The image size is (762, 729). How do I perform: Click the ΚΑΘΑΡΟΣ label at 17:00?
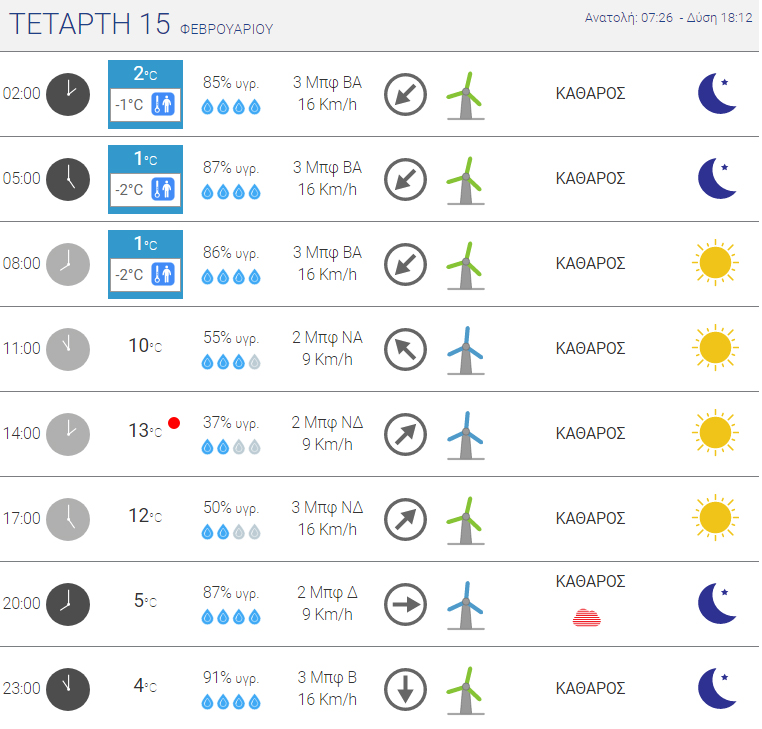590,519
